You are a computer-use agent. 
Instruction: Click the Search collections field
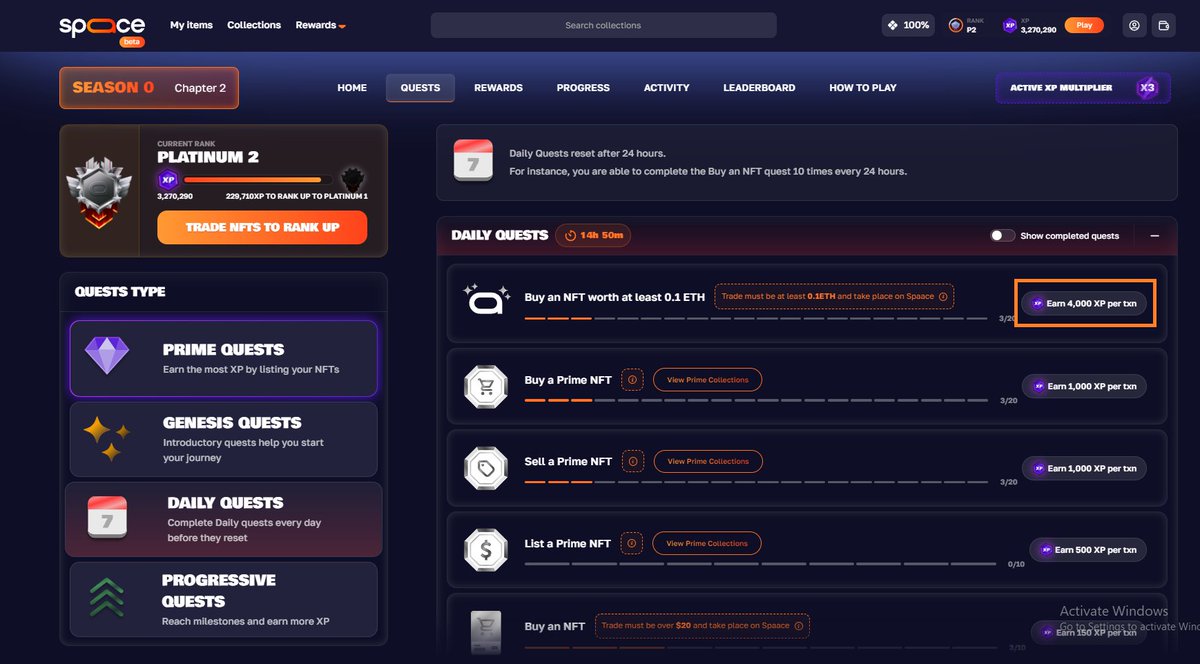click(603, 25)
